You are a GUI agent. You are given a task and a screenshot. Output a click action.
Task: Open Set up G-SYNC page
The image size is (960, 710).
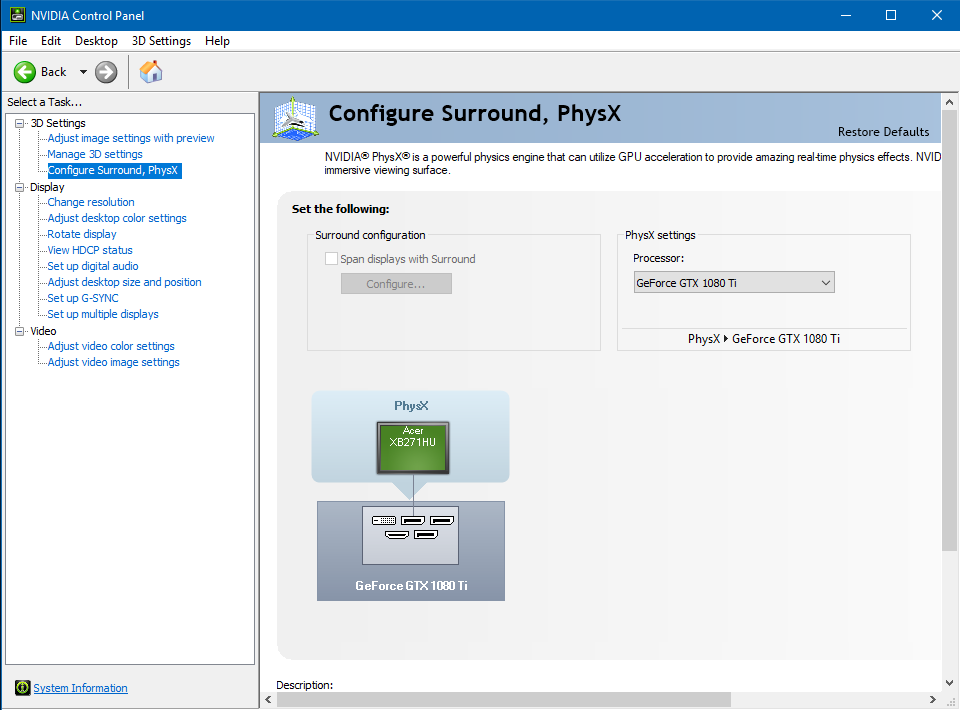pyautogui.click(x=83, y=298)
